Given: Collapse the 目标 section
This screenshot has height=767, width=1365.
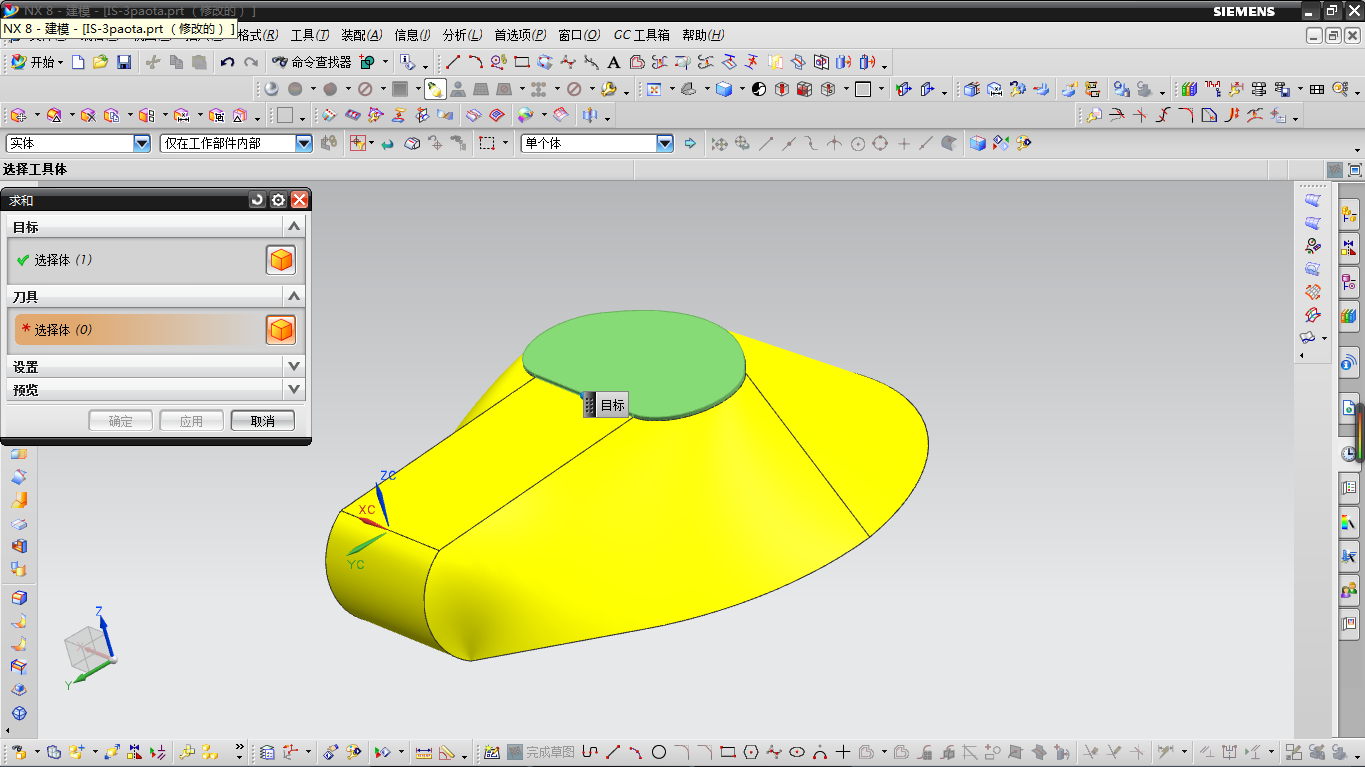Looking at the screenshot, I should pos(293,226).
